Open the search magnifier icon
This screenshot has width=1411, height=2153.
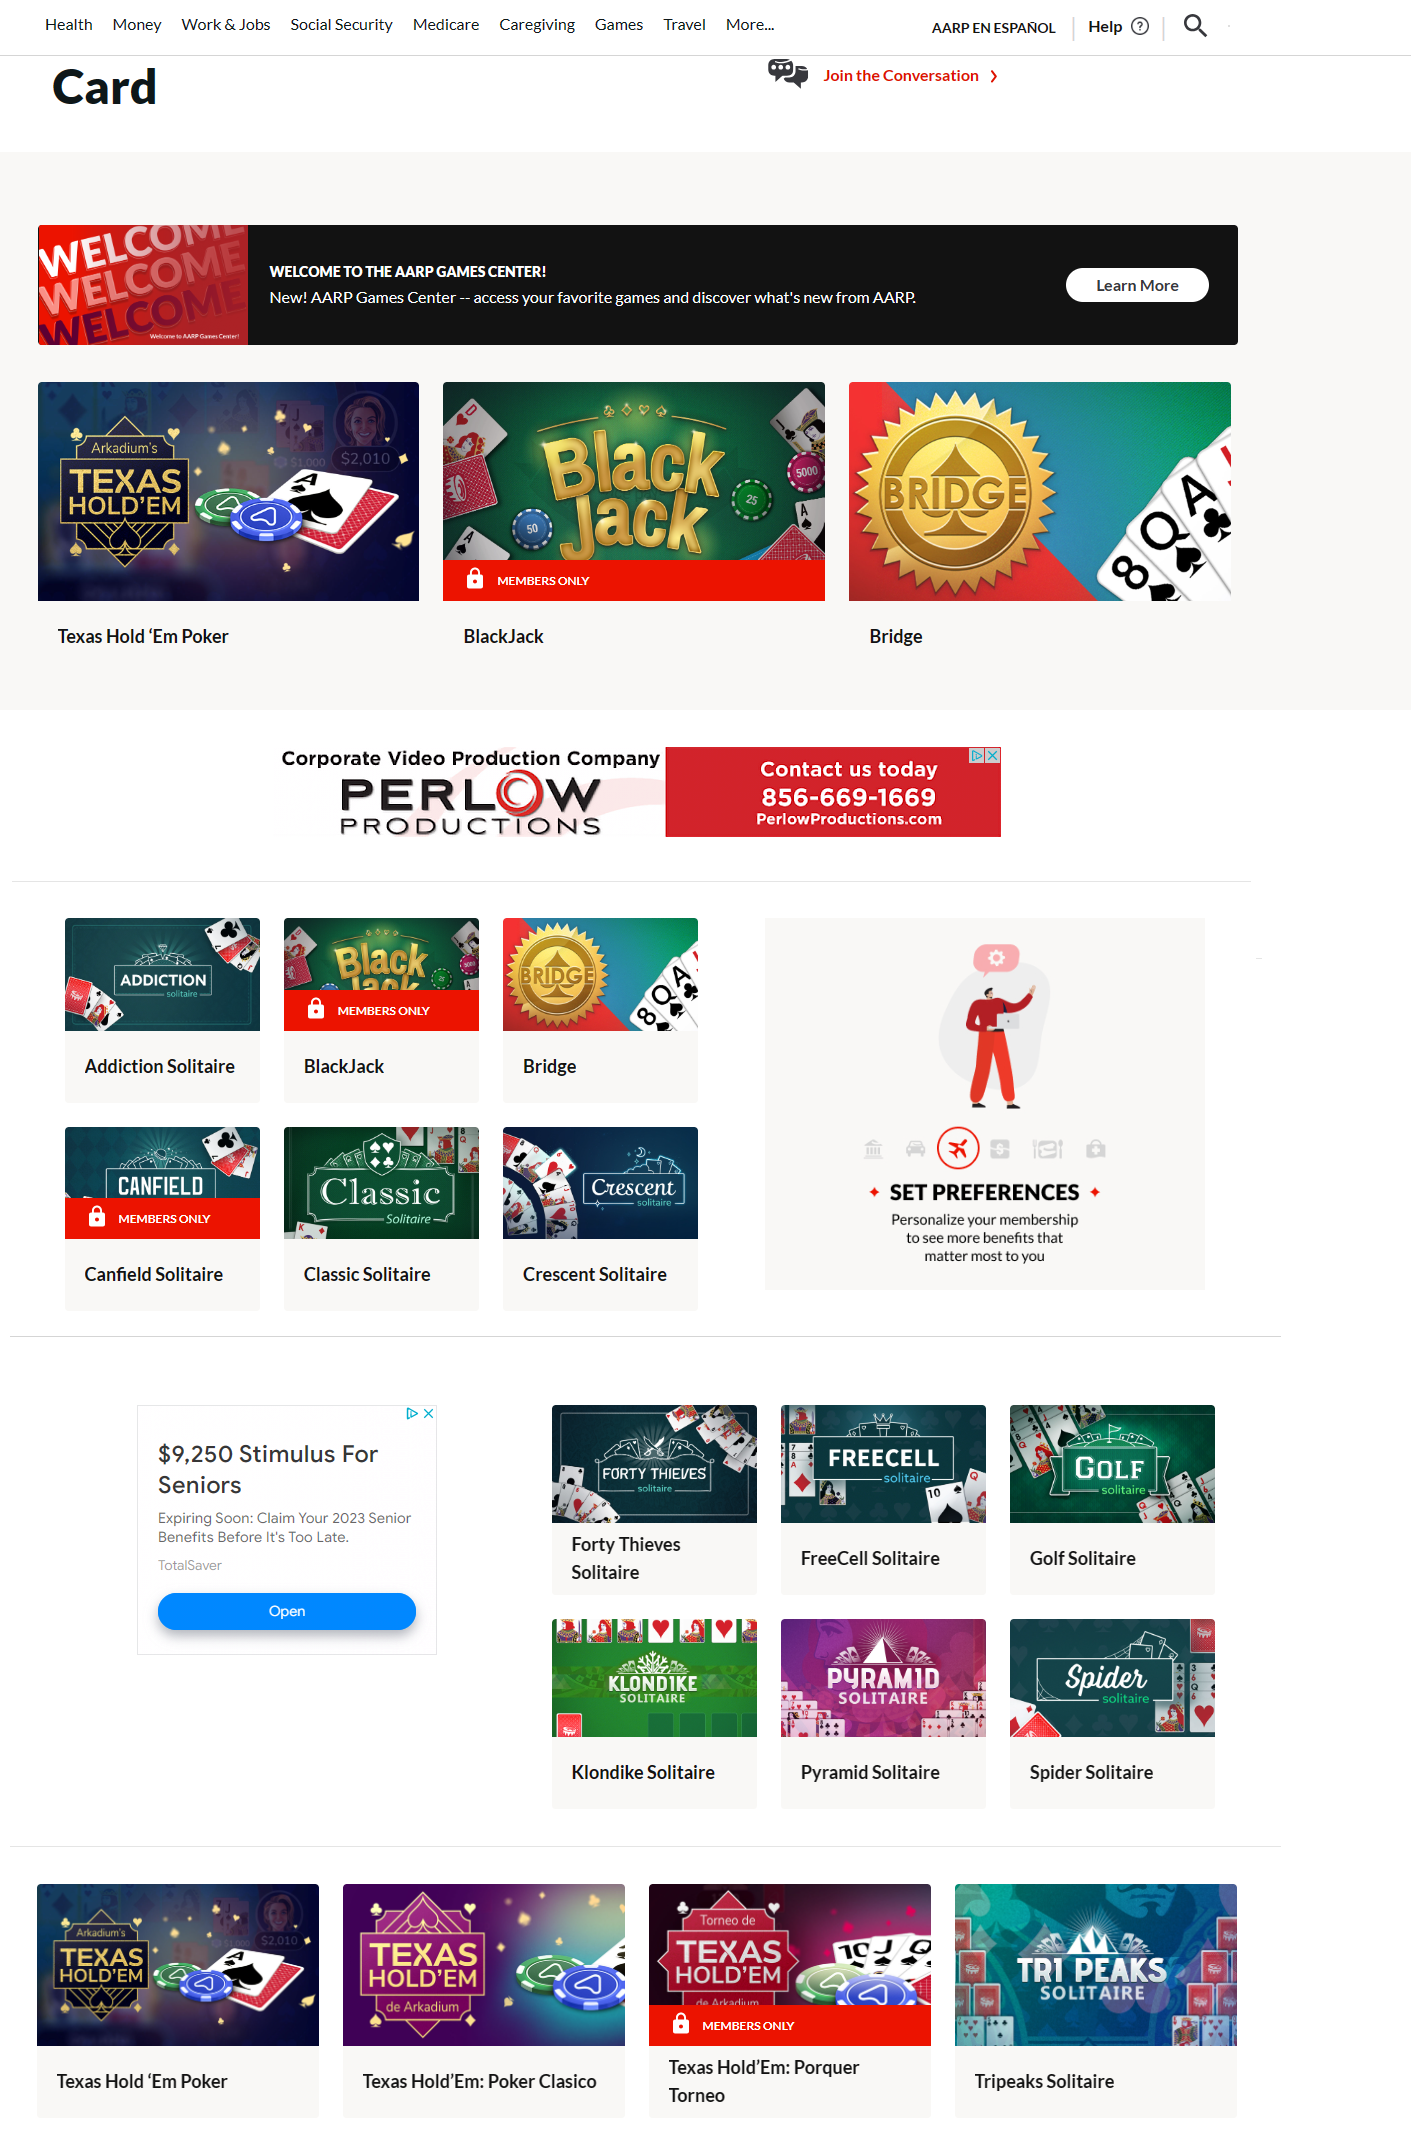1195,26
